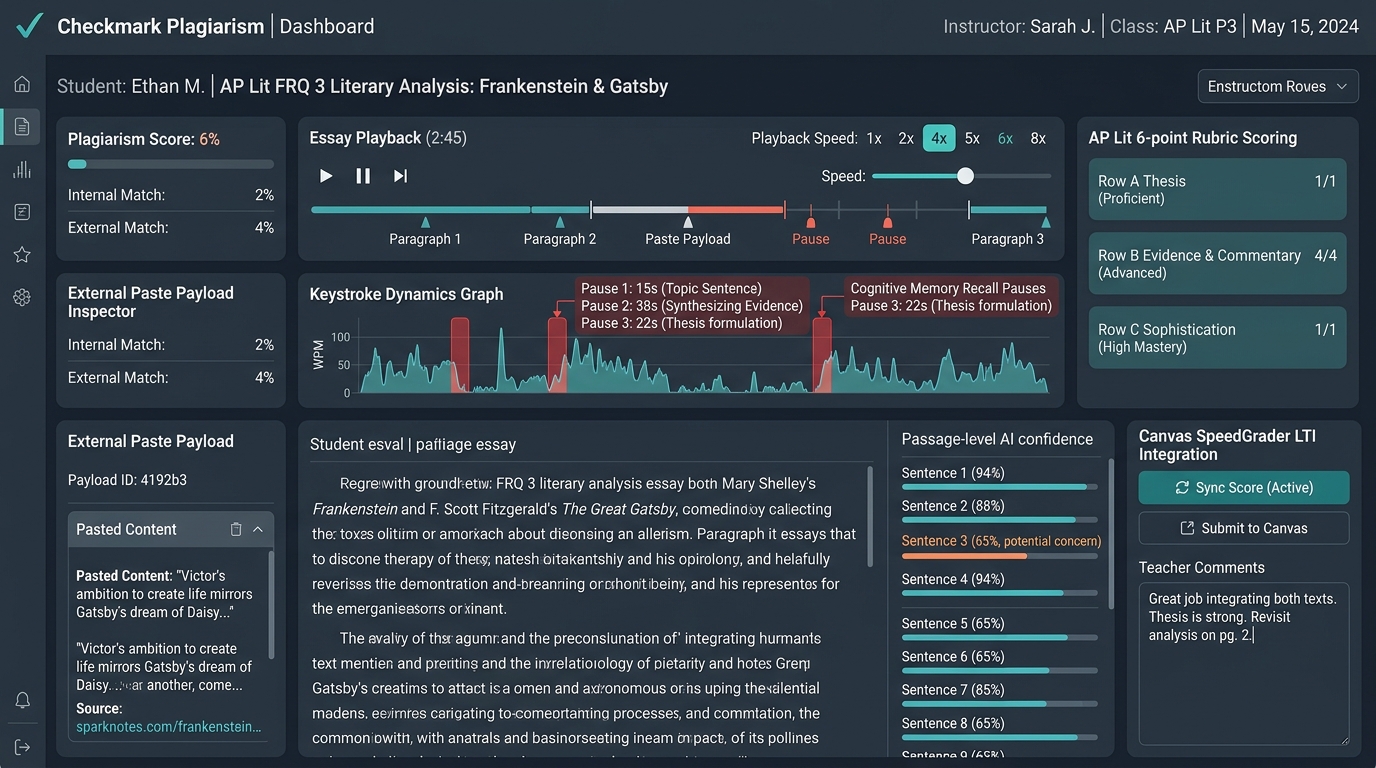Click the Plagiarism Score progress bar
This screenshot has height=768, width=1376.
[170, 164]
